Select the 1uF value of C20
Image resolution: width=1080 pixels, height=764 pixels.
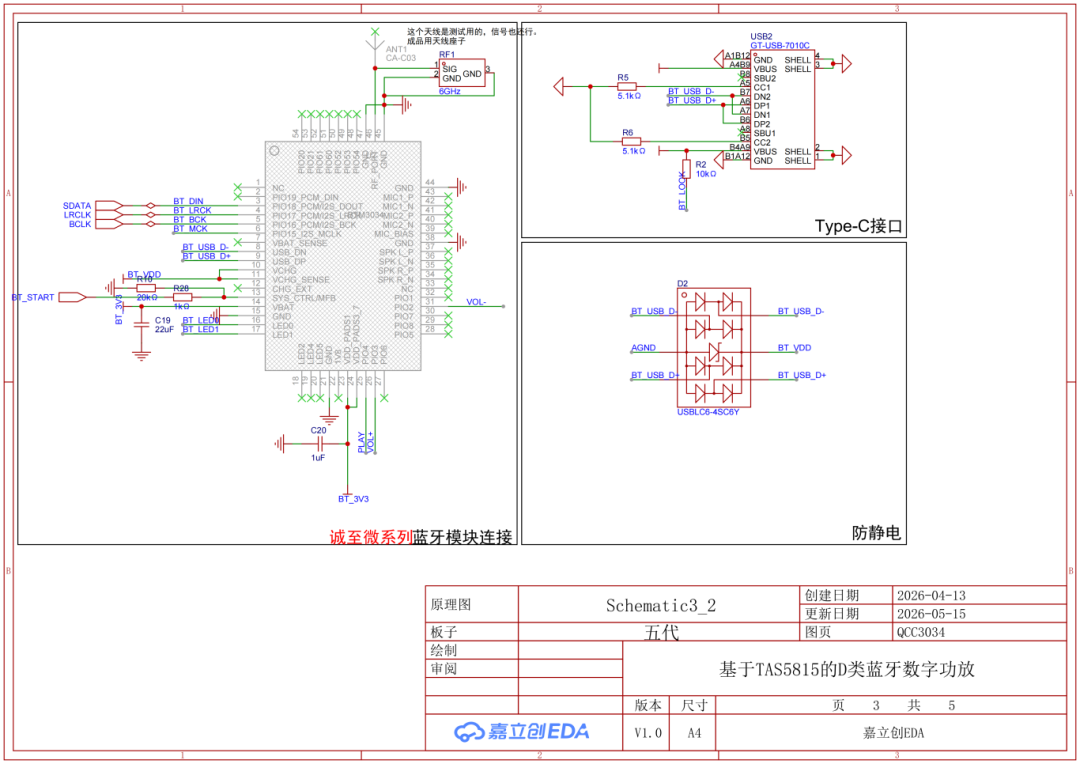pos(318,457)
